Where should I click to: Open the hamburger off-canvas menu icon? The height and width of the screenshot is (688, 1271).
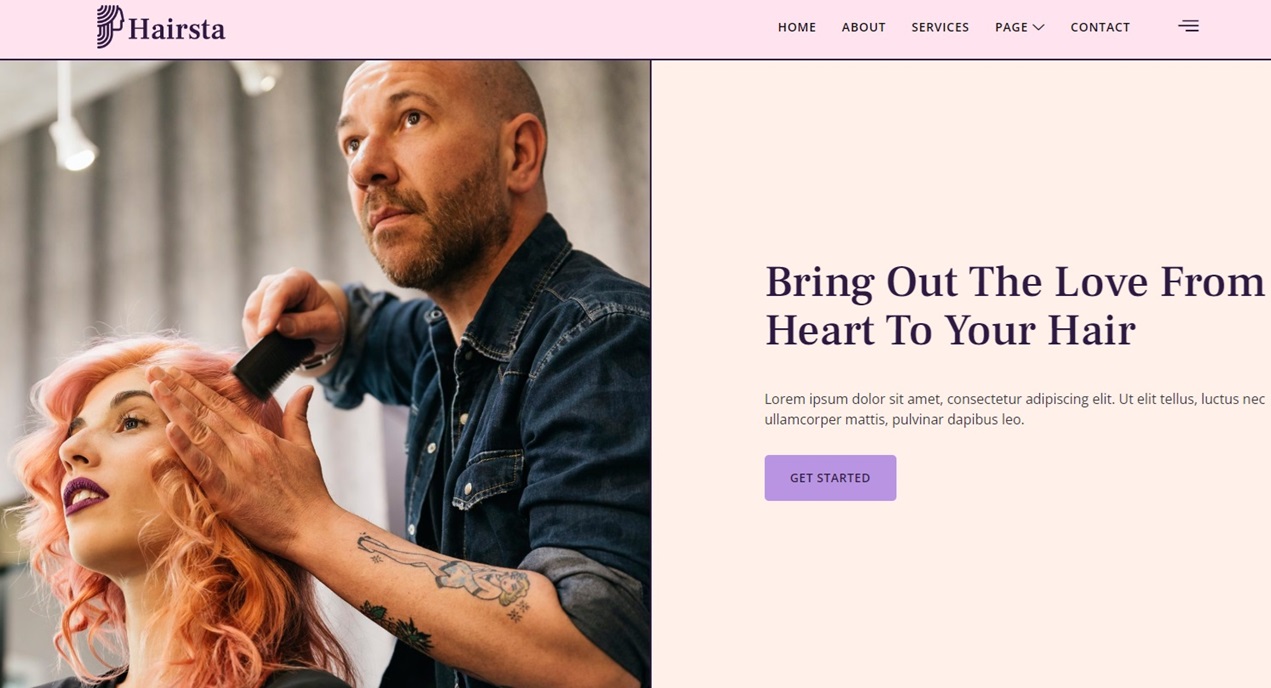1188,26
